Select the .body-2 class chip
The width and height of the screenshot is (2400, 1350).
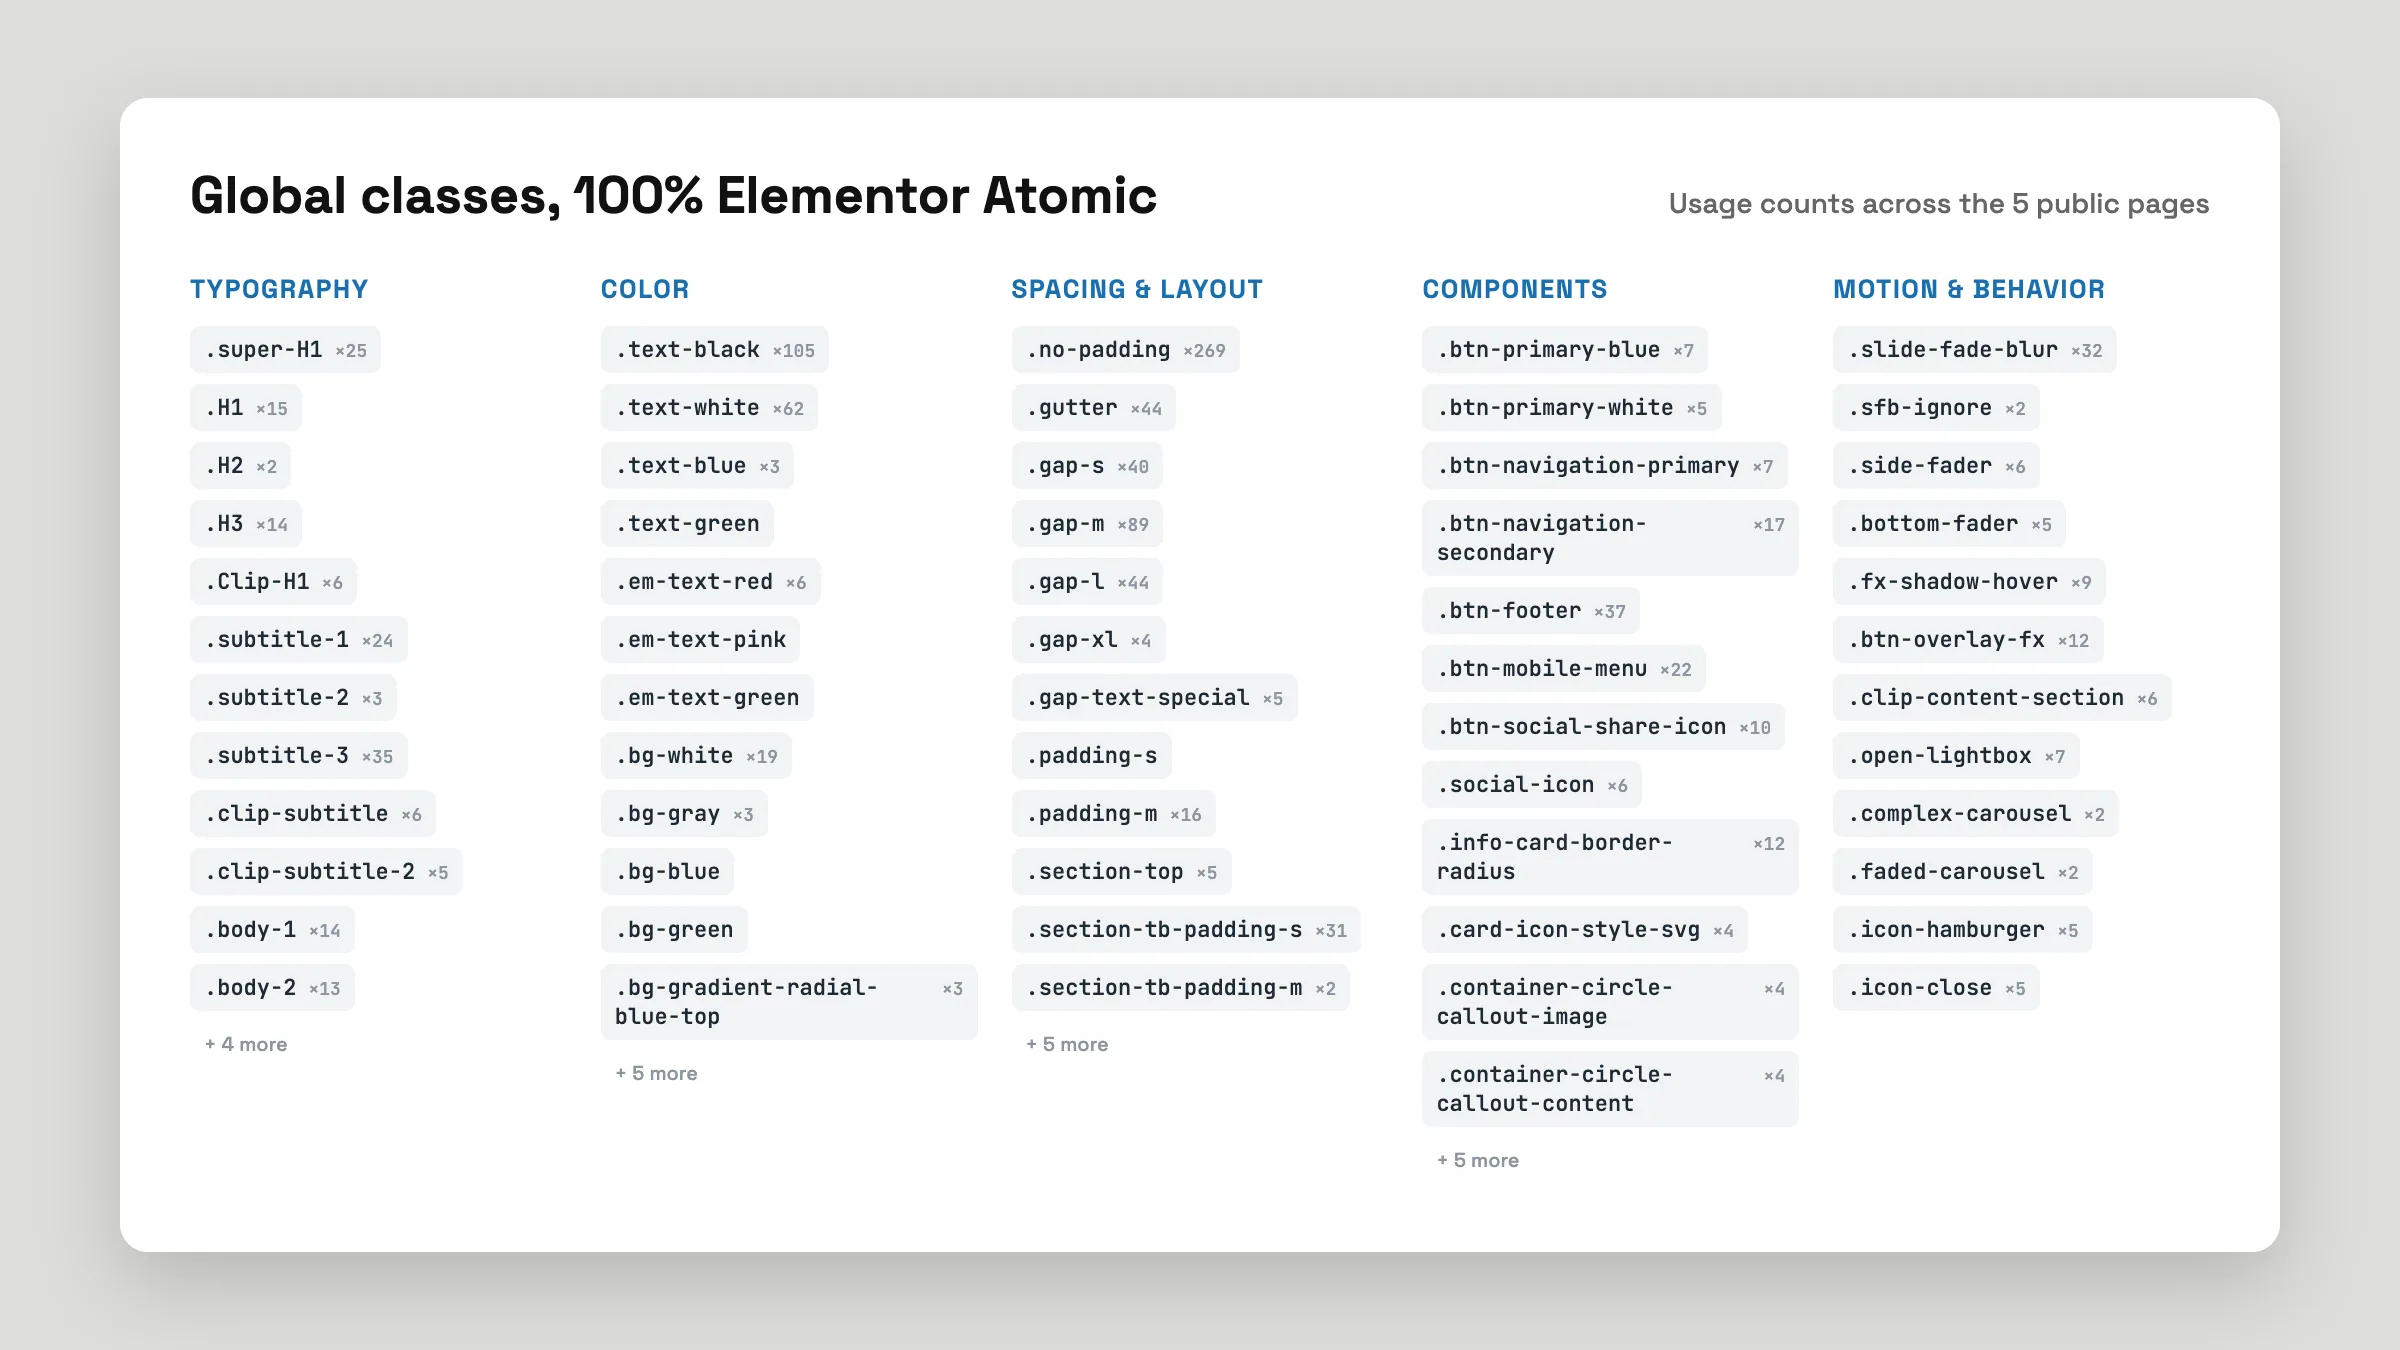[272, 988]
